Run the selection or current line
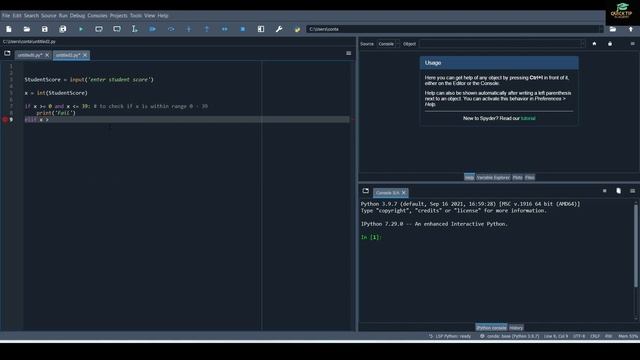This screenshot has height=360, width=640. click(x=135, y=29)
